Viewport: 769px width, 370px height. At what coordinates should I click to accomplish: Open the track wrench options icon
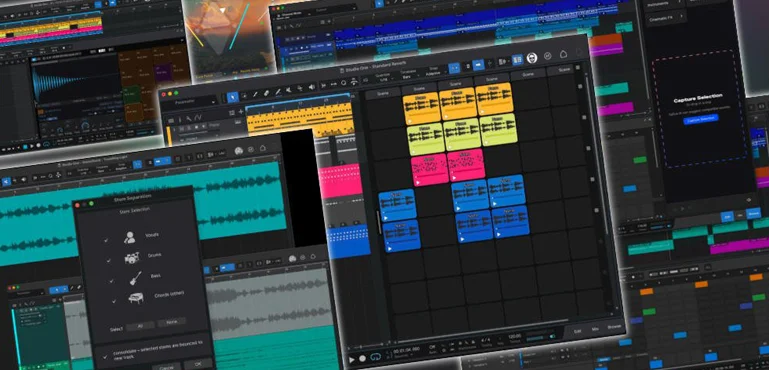(x=189, y=119)
